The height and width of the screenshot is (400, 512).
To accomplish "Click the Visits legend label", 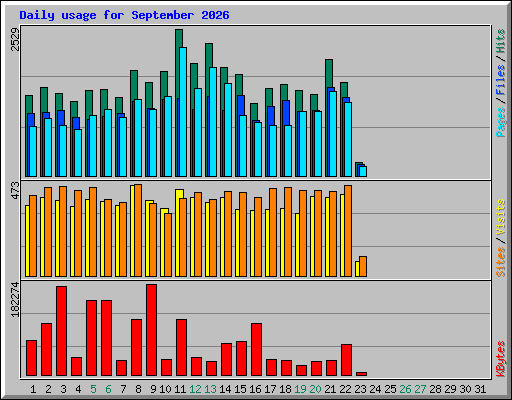I will (x=500, y=217).
